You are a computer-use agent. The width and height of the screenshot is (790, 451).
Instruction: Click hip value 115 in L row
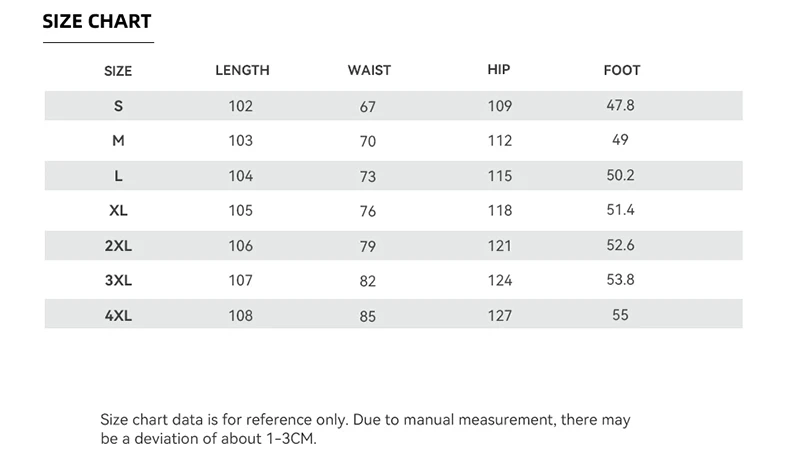tap(500, 176)
